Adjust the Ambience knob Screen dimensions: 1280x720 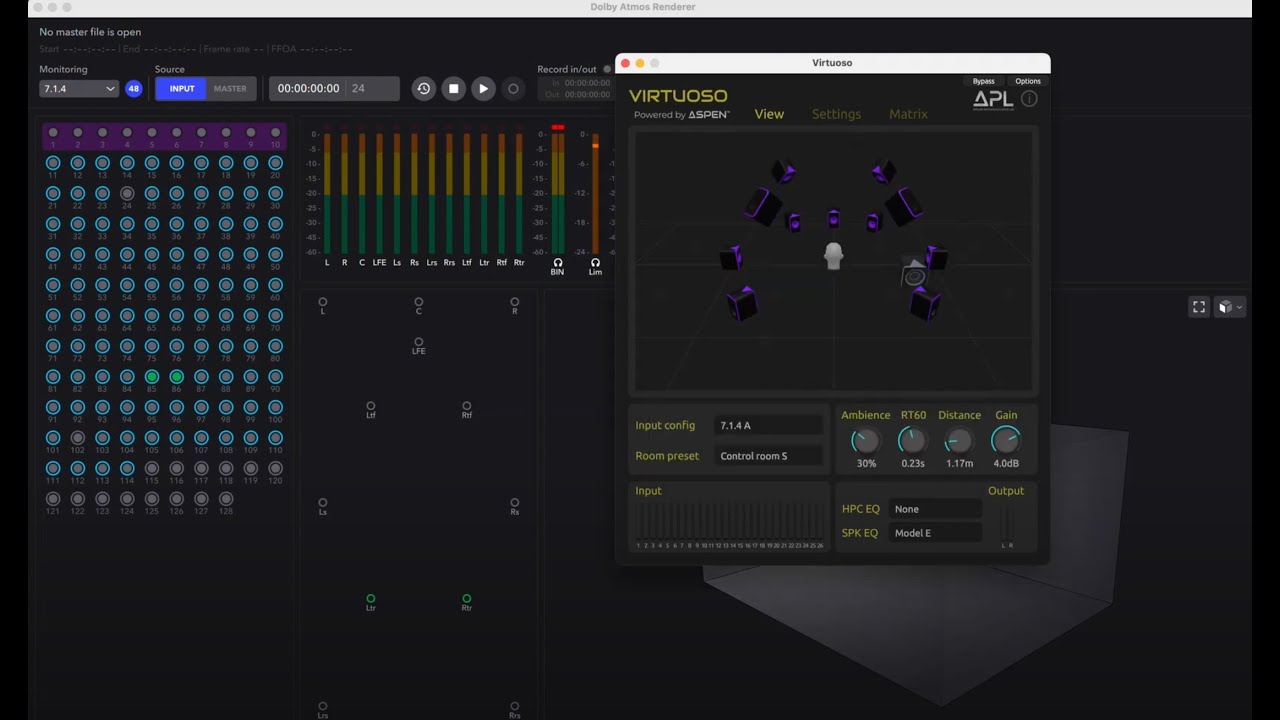(865, 440)
